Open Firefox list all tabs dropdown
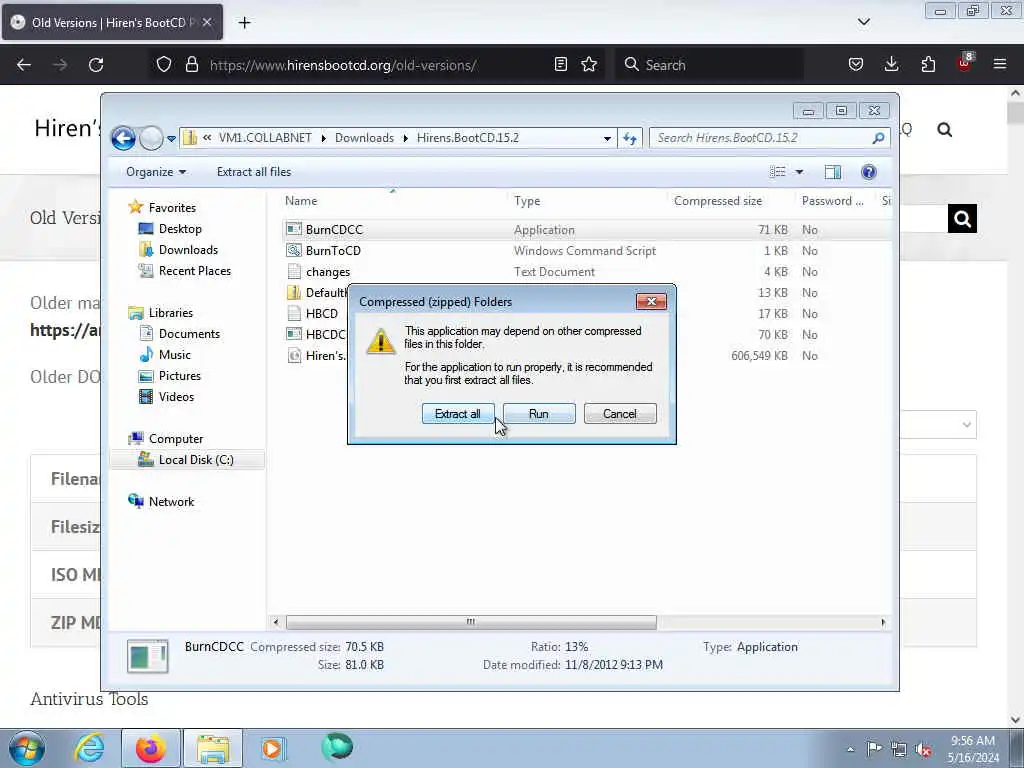This screenshot has width=1024, height=768. [863, 22]
